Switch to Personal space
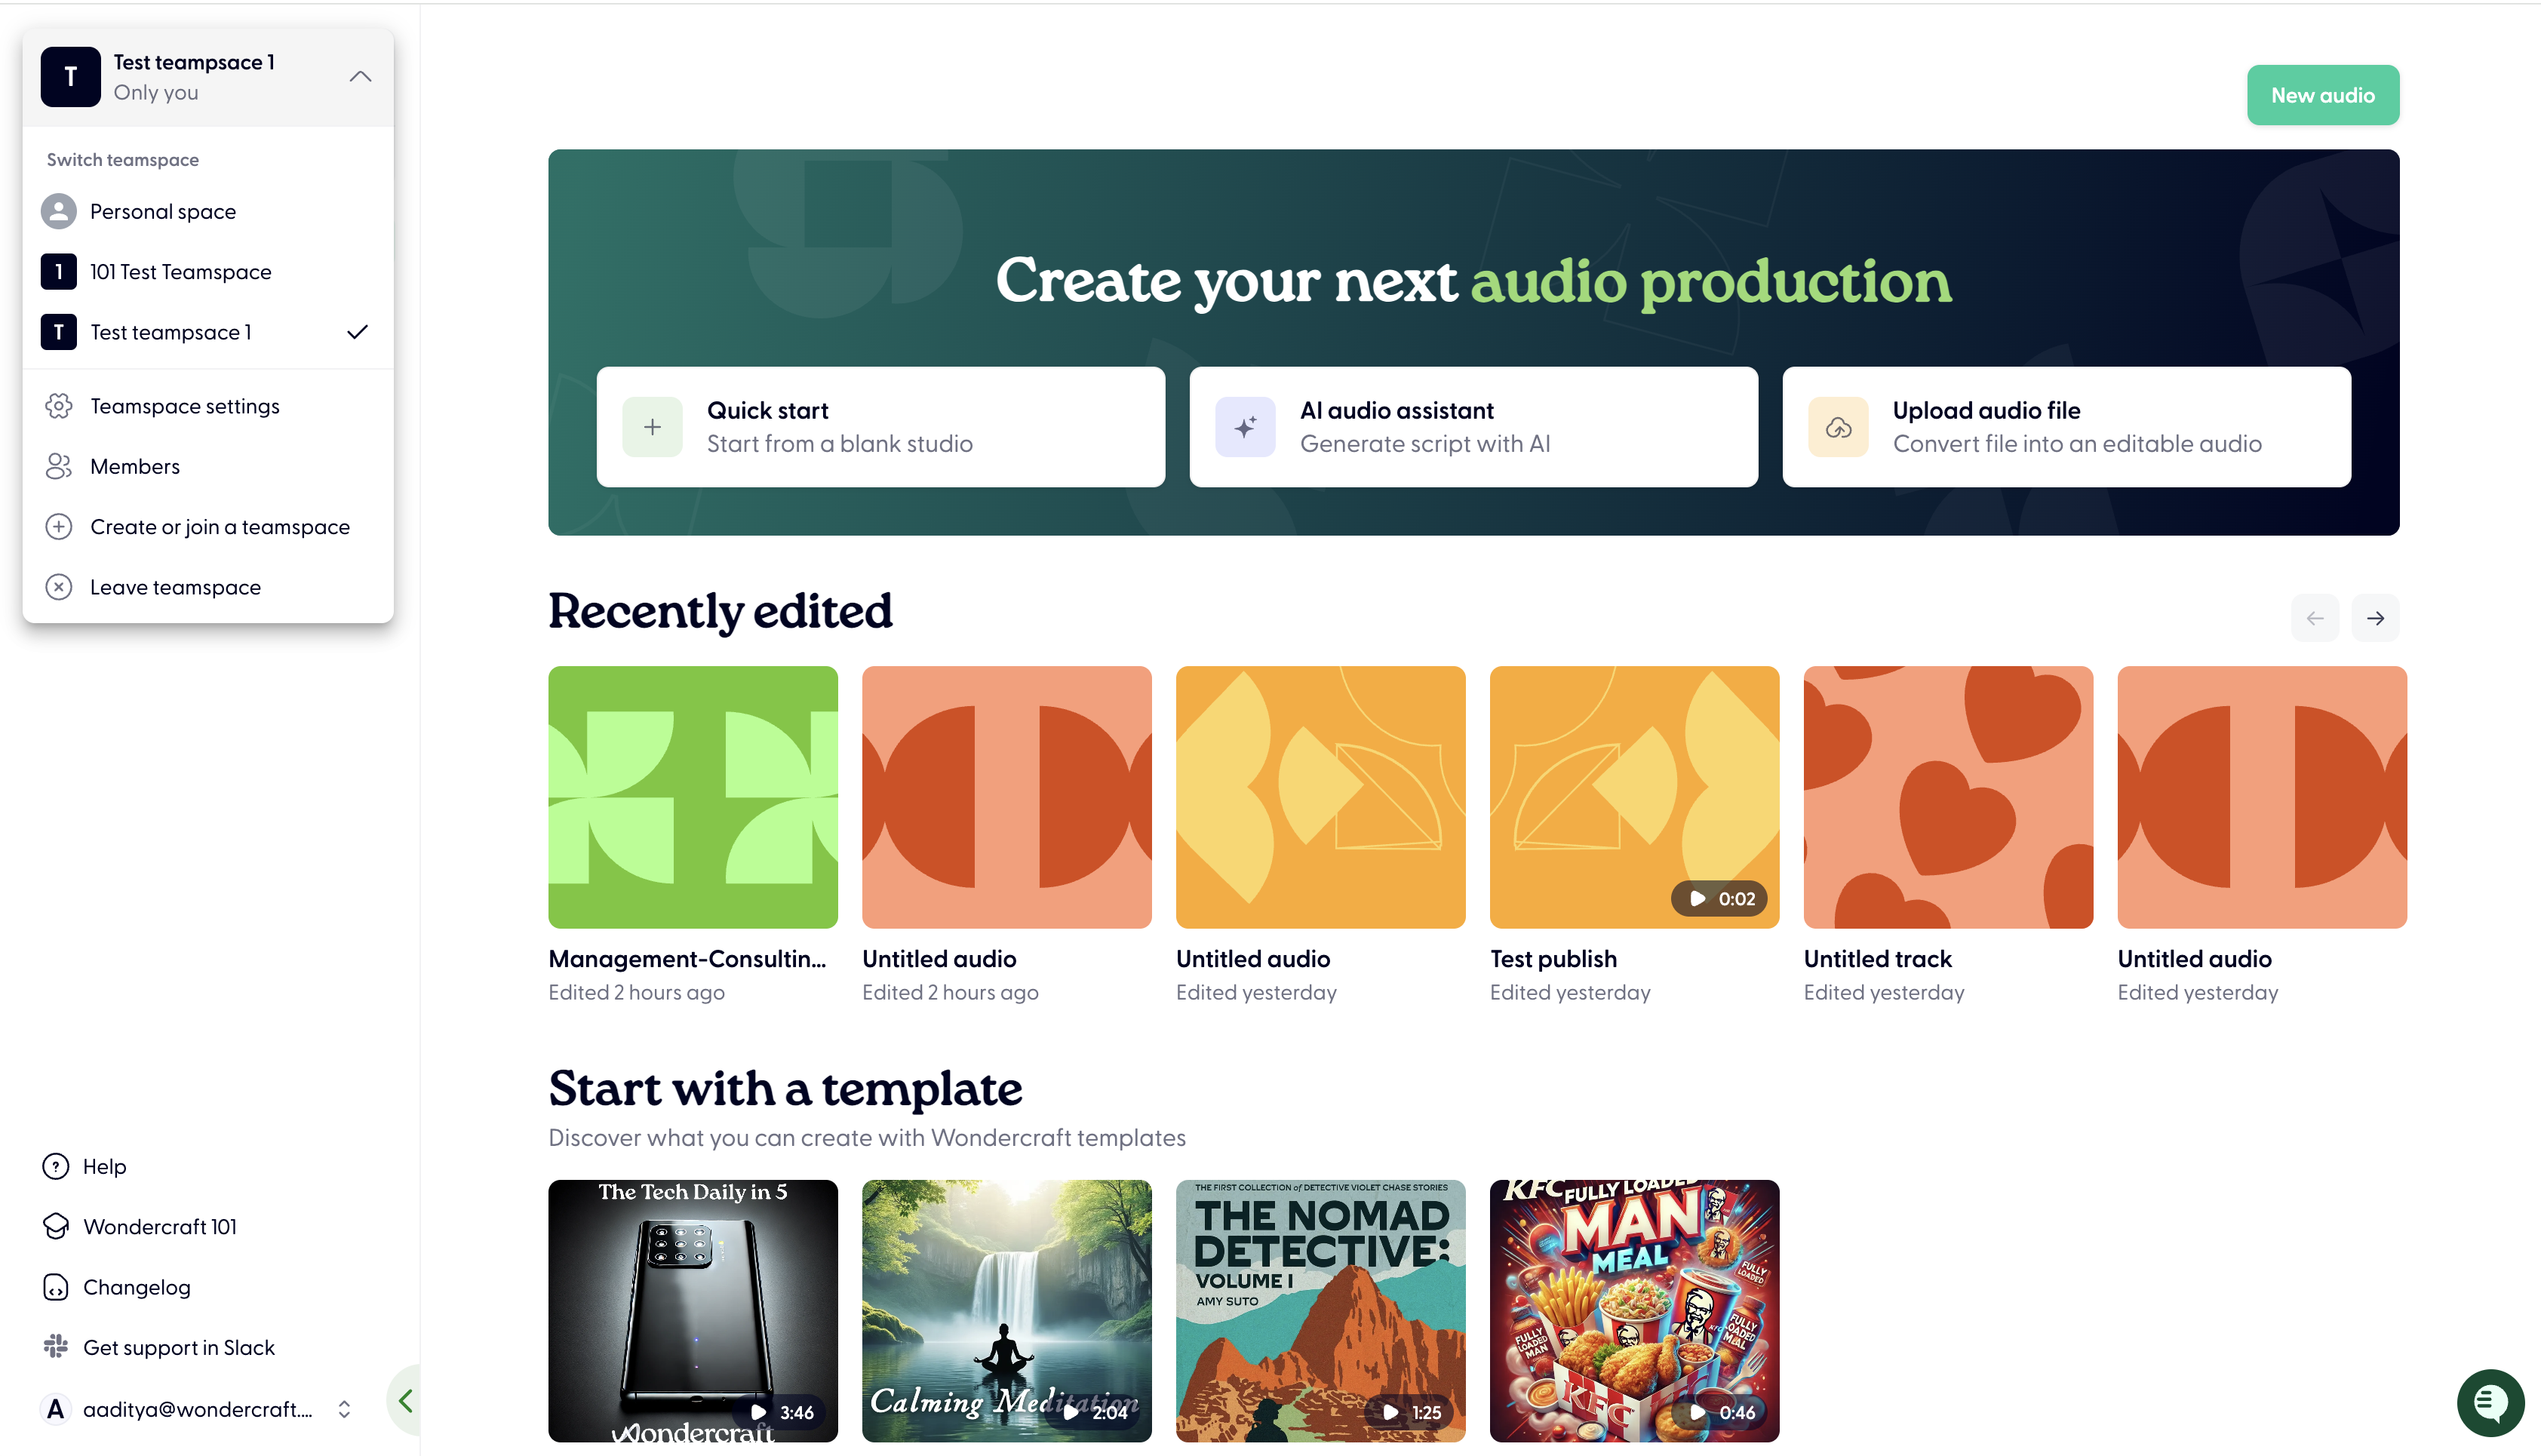The height and width of the screenshot is (1456, 2541). pyautogui.click(x=162, y=212)
